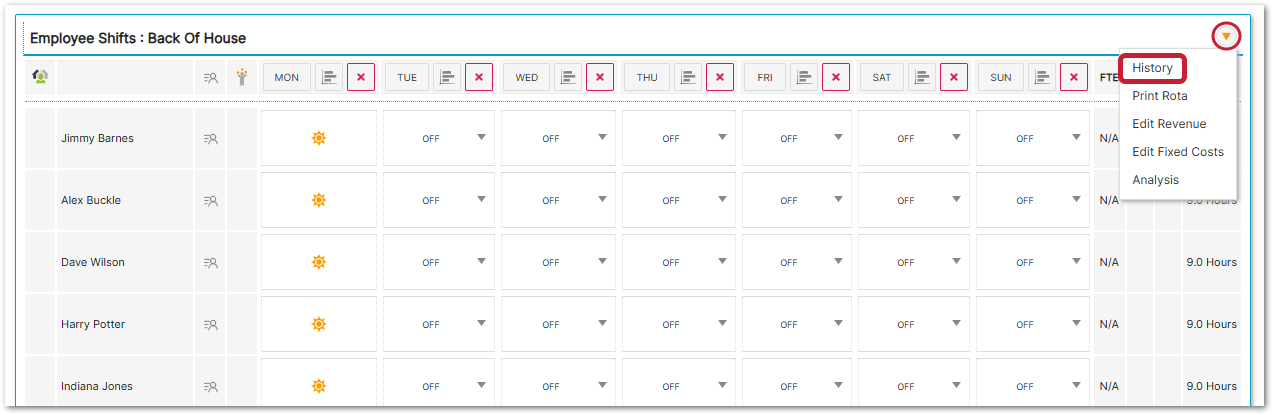The height and width of the screenshot is (415, 1273).
Task: Click the red X button beside SUN
Action: 1073,77
